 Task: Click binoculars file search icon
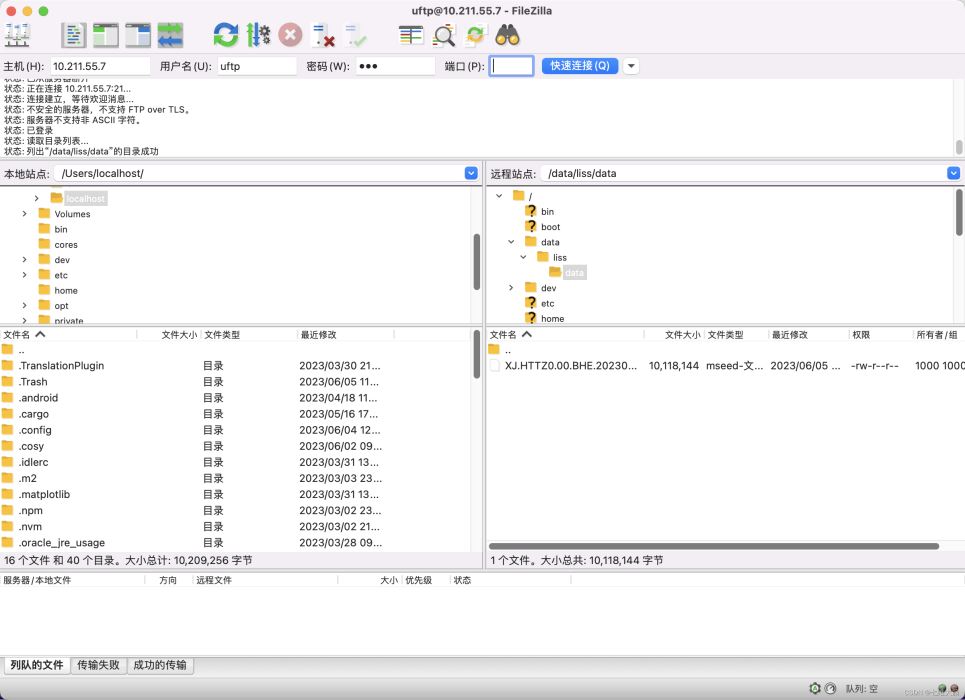507,35
